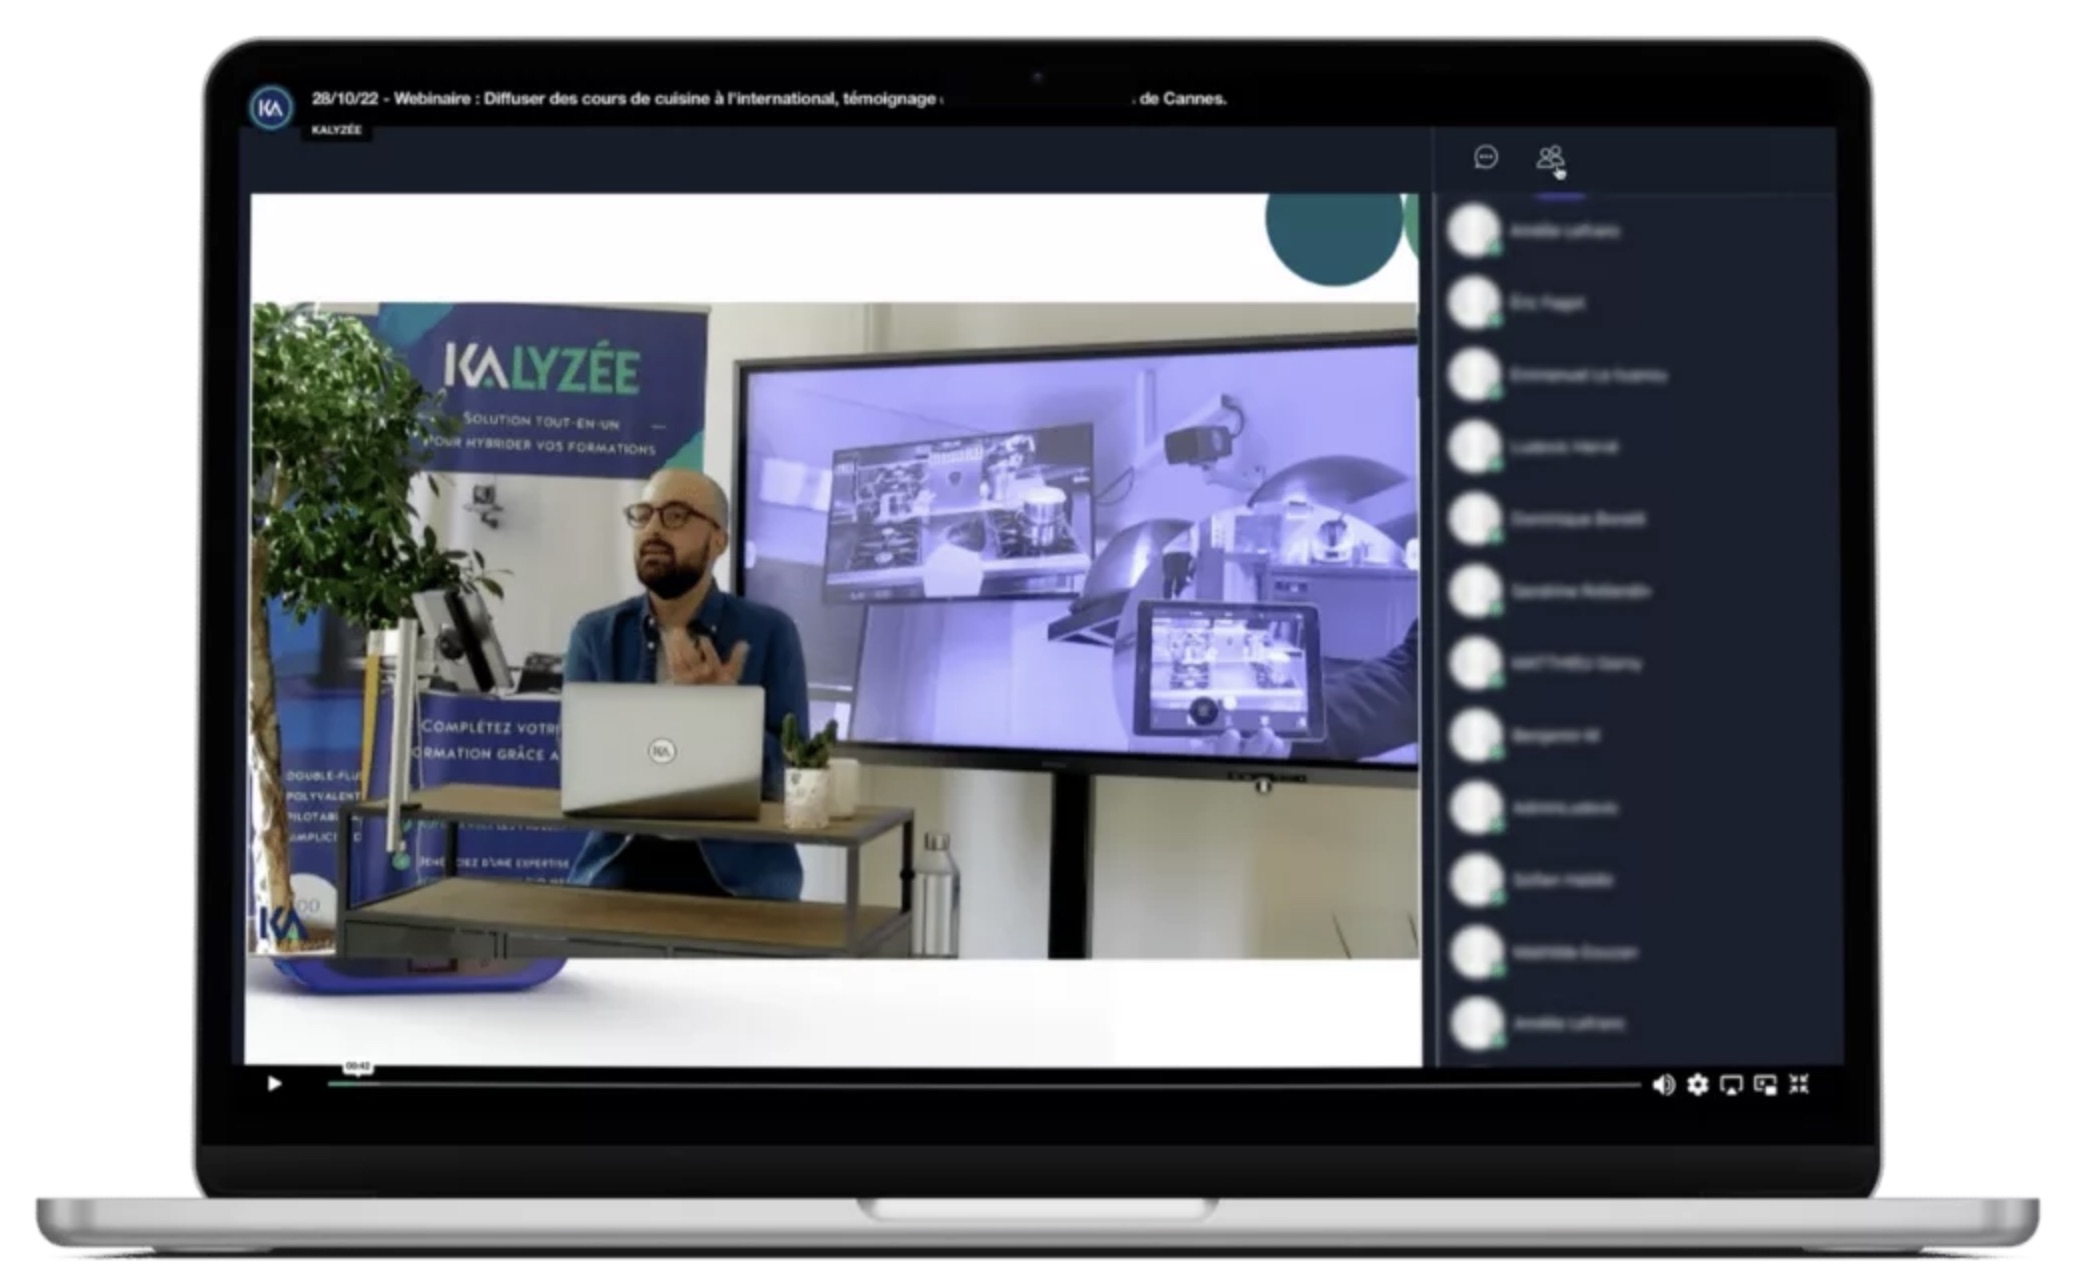Click the Kalyzée KA channel logo

coord(271,108)
